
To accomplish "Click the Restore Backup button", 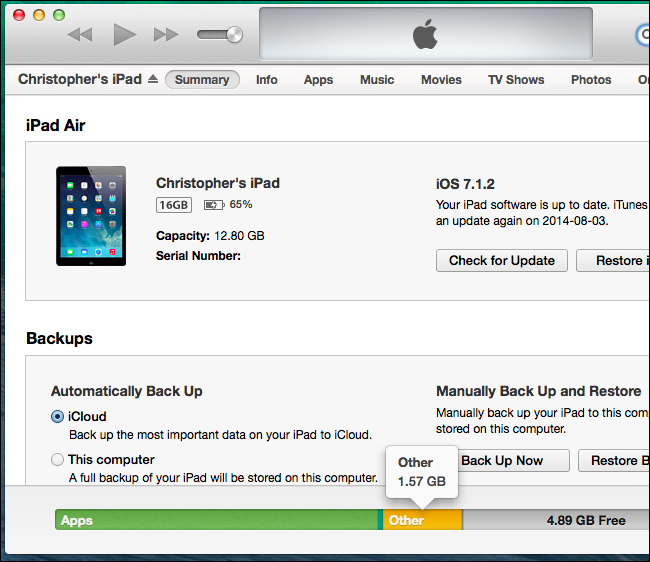I will tap(614, 460).
